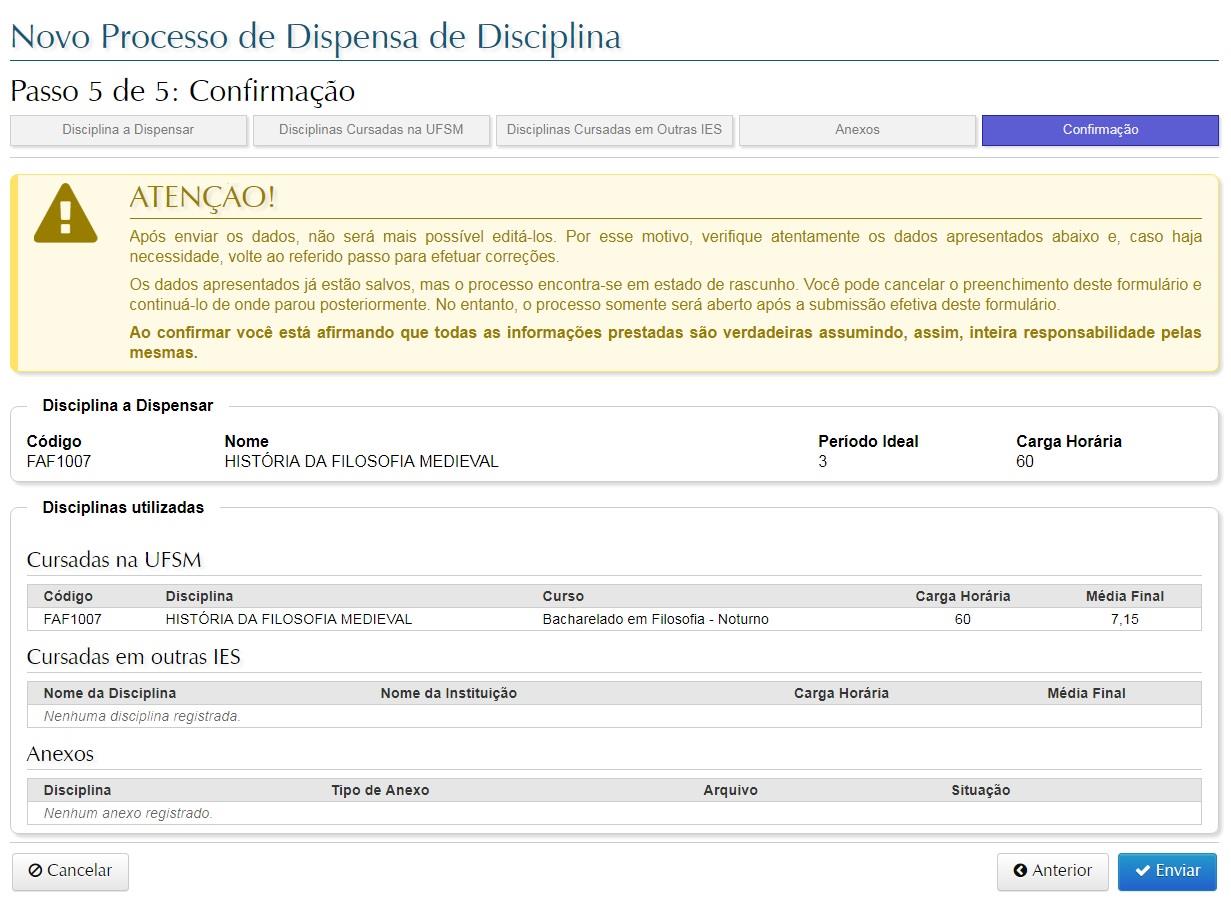Screen dimensions: 1231x903
Task: Click the Nome da Instituição column header
Action: 448,693
